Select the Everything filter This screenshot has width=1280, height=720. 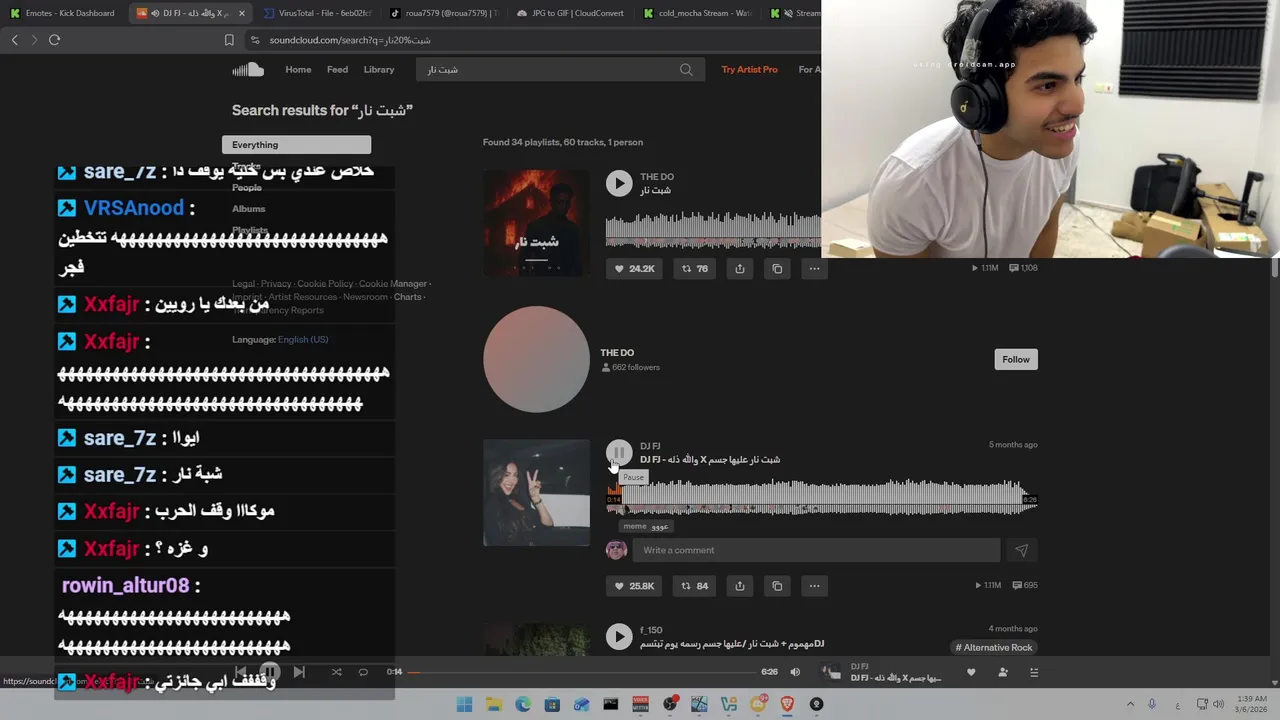[x=296, y=144]
